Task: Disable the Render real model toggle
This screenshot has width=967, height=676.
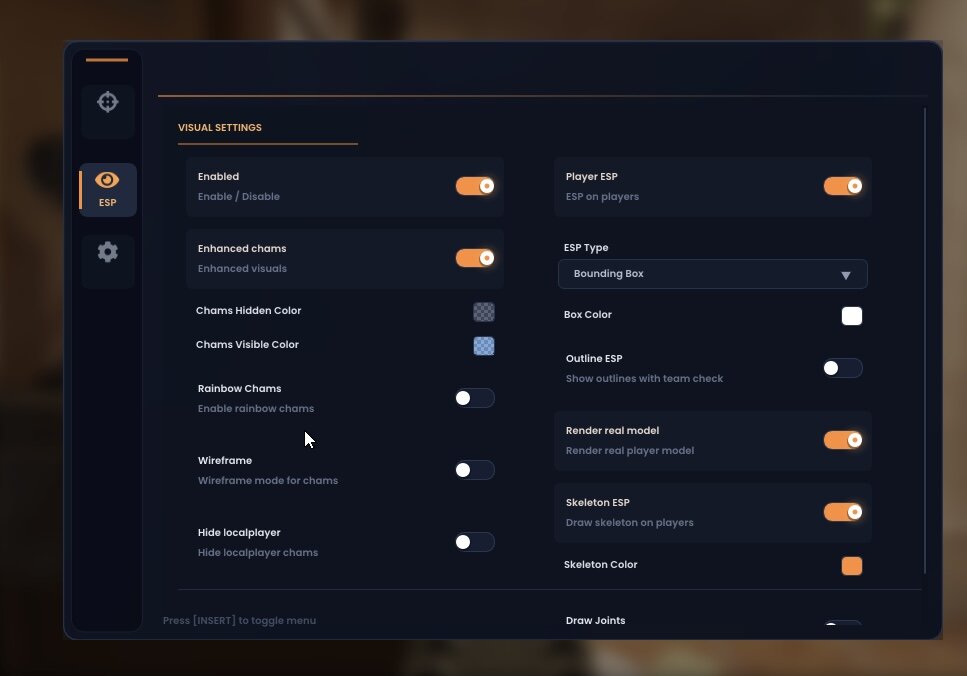Action: [843, 440]
